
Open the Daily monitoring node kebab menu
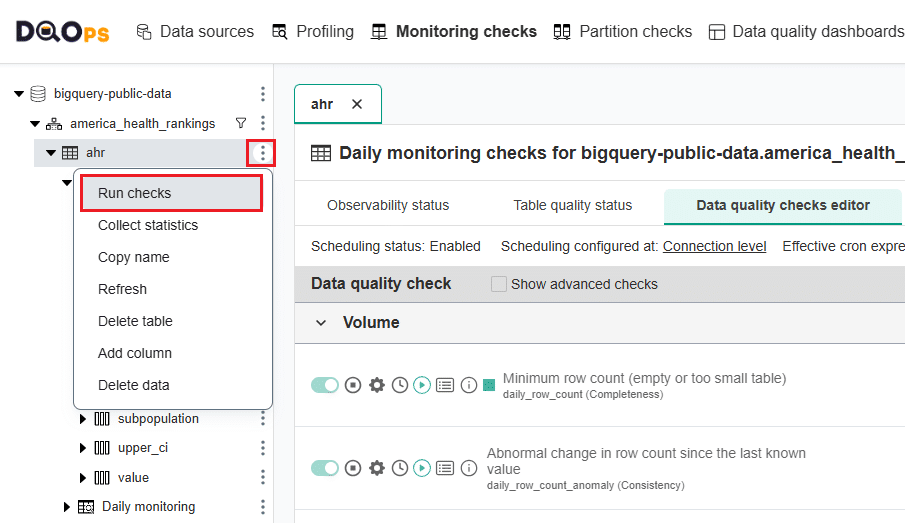(262, 507)
